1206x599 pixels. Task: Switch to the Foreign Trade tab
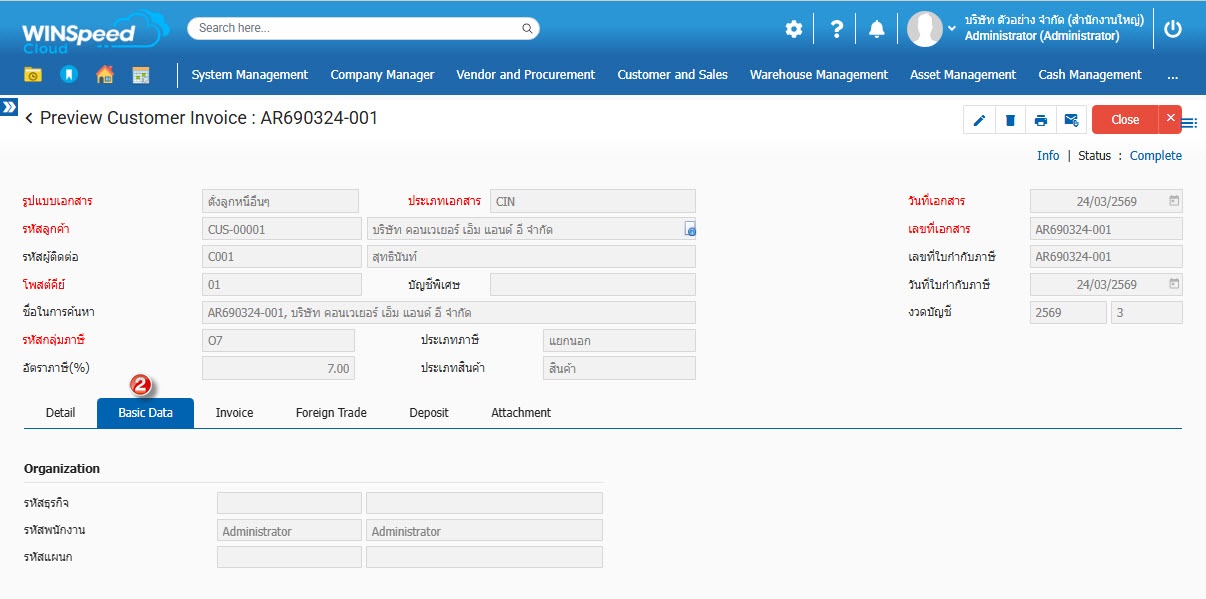tap(331, 413)
